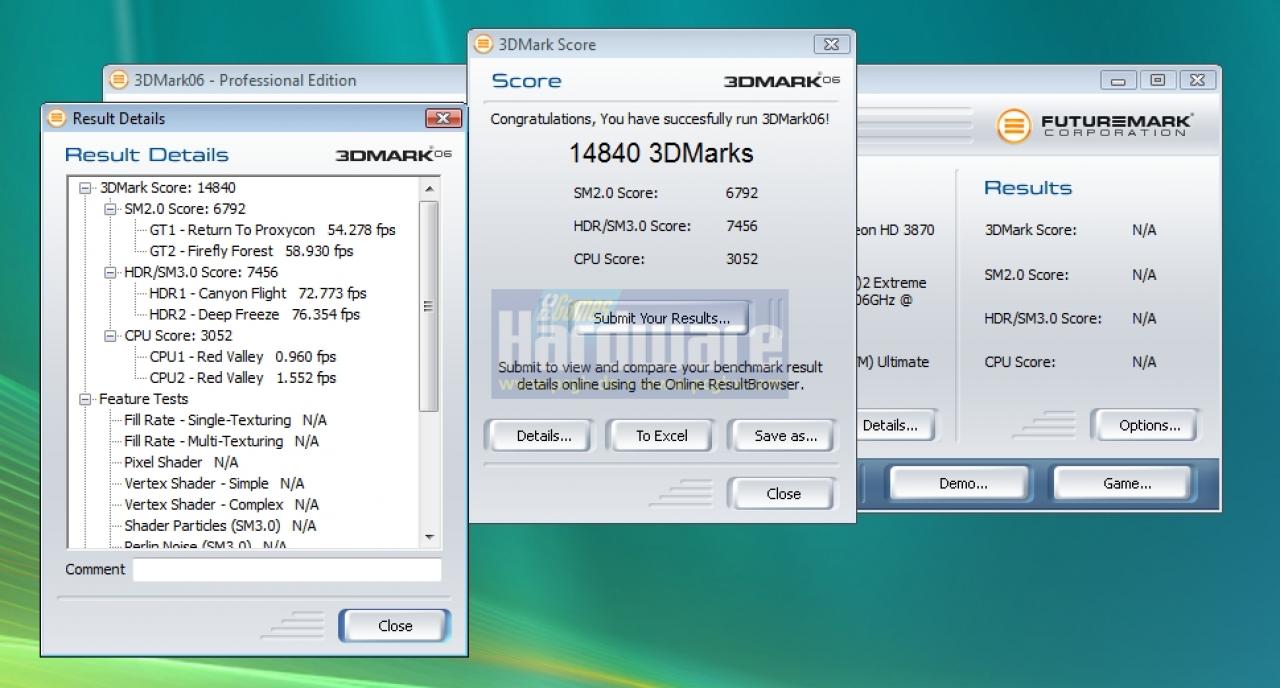Select HDR1 - Canyon Flight row
Viewport: 1280px width, 688px height.
(257, 293)
